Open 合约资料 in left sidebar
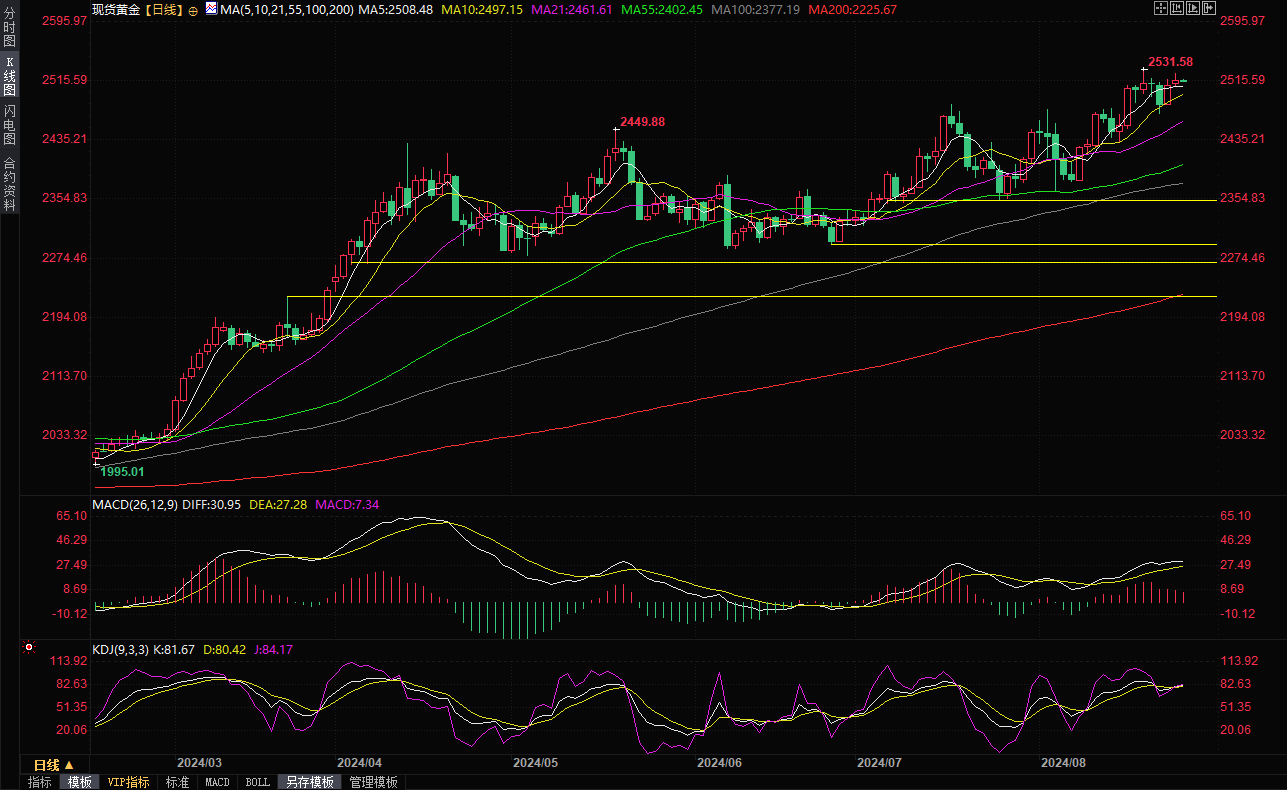The width and height of the screenshot is (1287, 790). (10, 184)
